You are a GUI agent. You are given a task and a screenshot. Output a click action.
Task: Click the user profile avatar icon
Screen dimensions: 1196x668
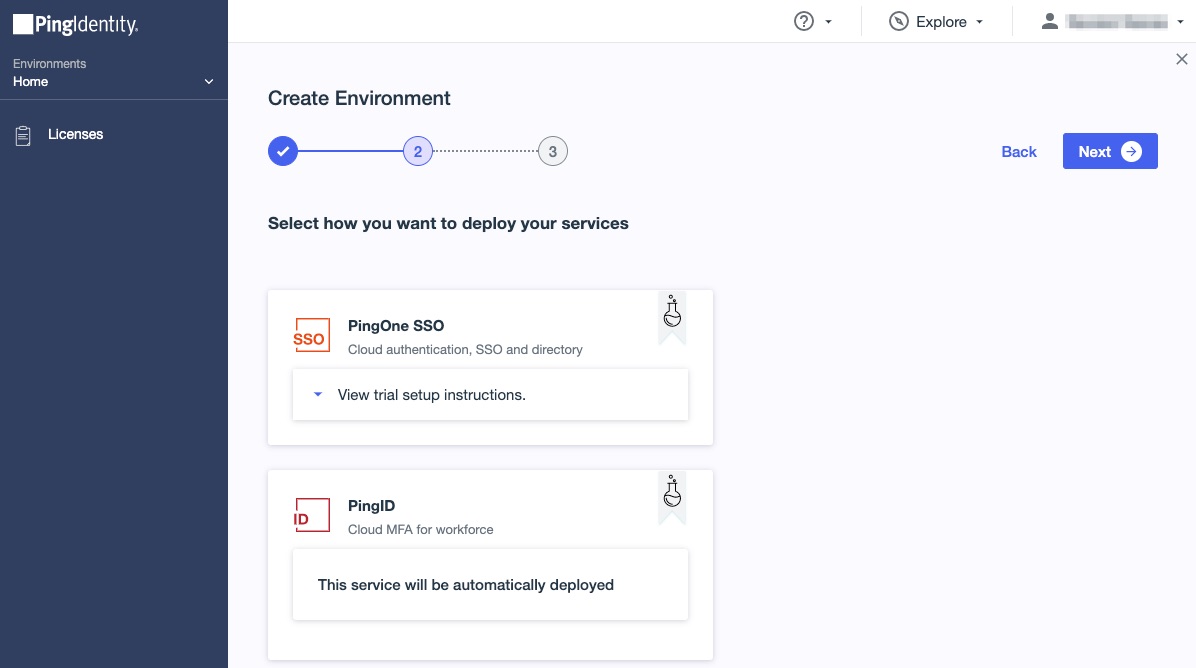pyautogui.click(x=1049, y=21)
